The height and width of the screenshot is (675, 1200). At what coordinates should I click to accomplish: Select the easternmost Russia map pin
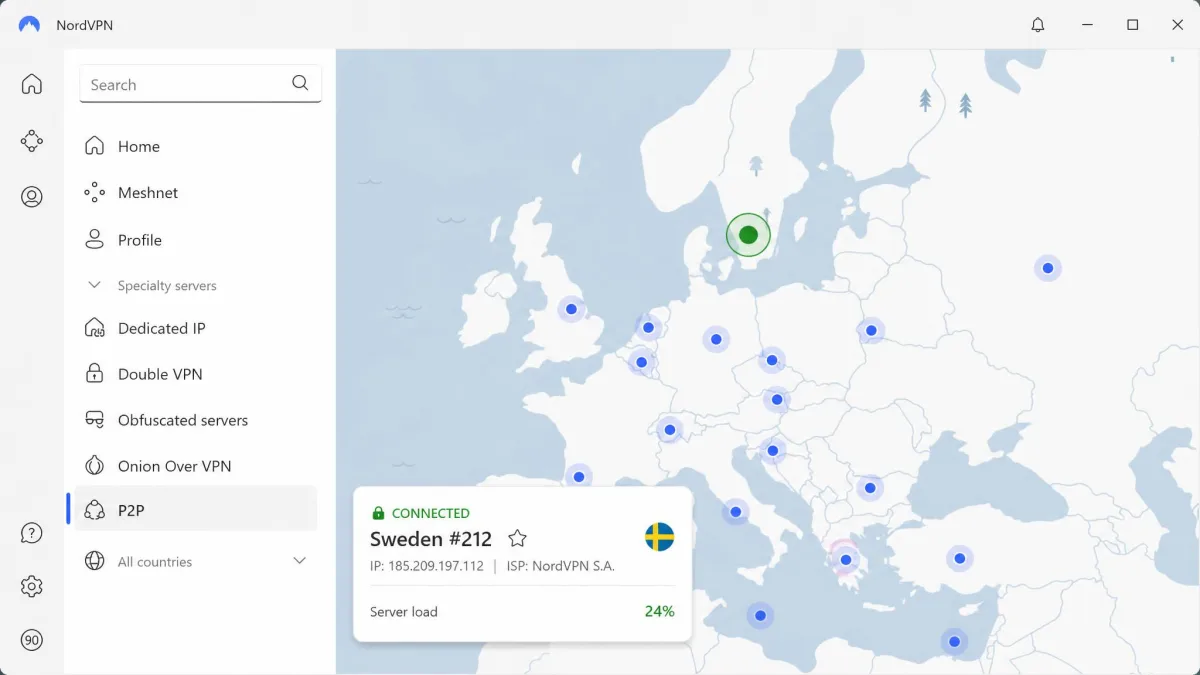1047,268
